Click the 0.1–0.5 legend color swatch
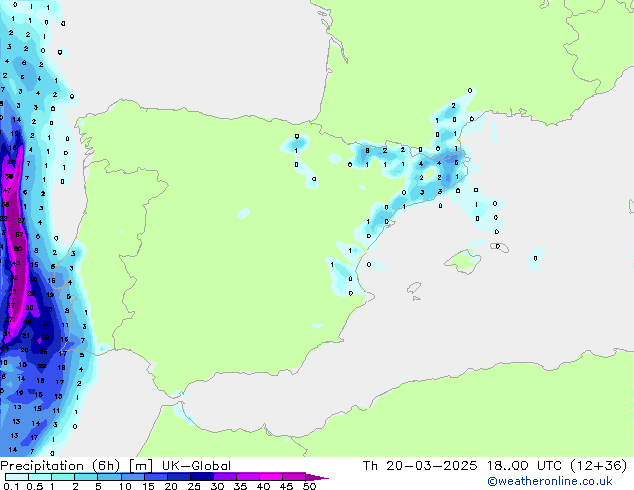Viewport: 634px width, 490px height. point(17,477)
